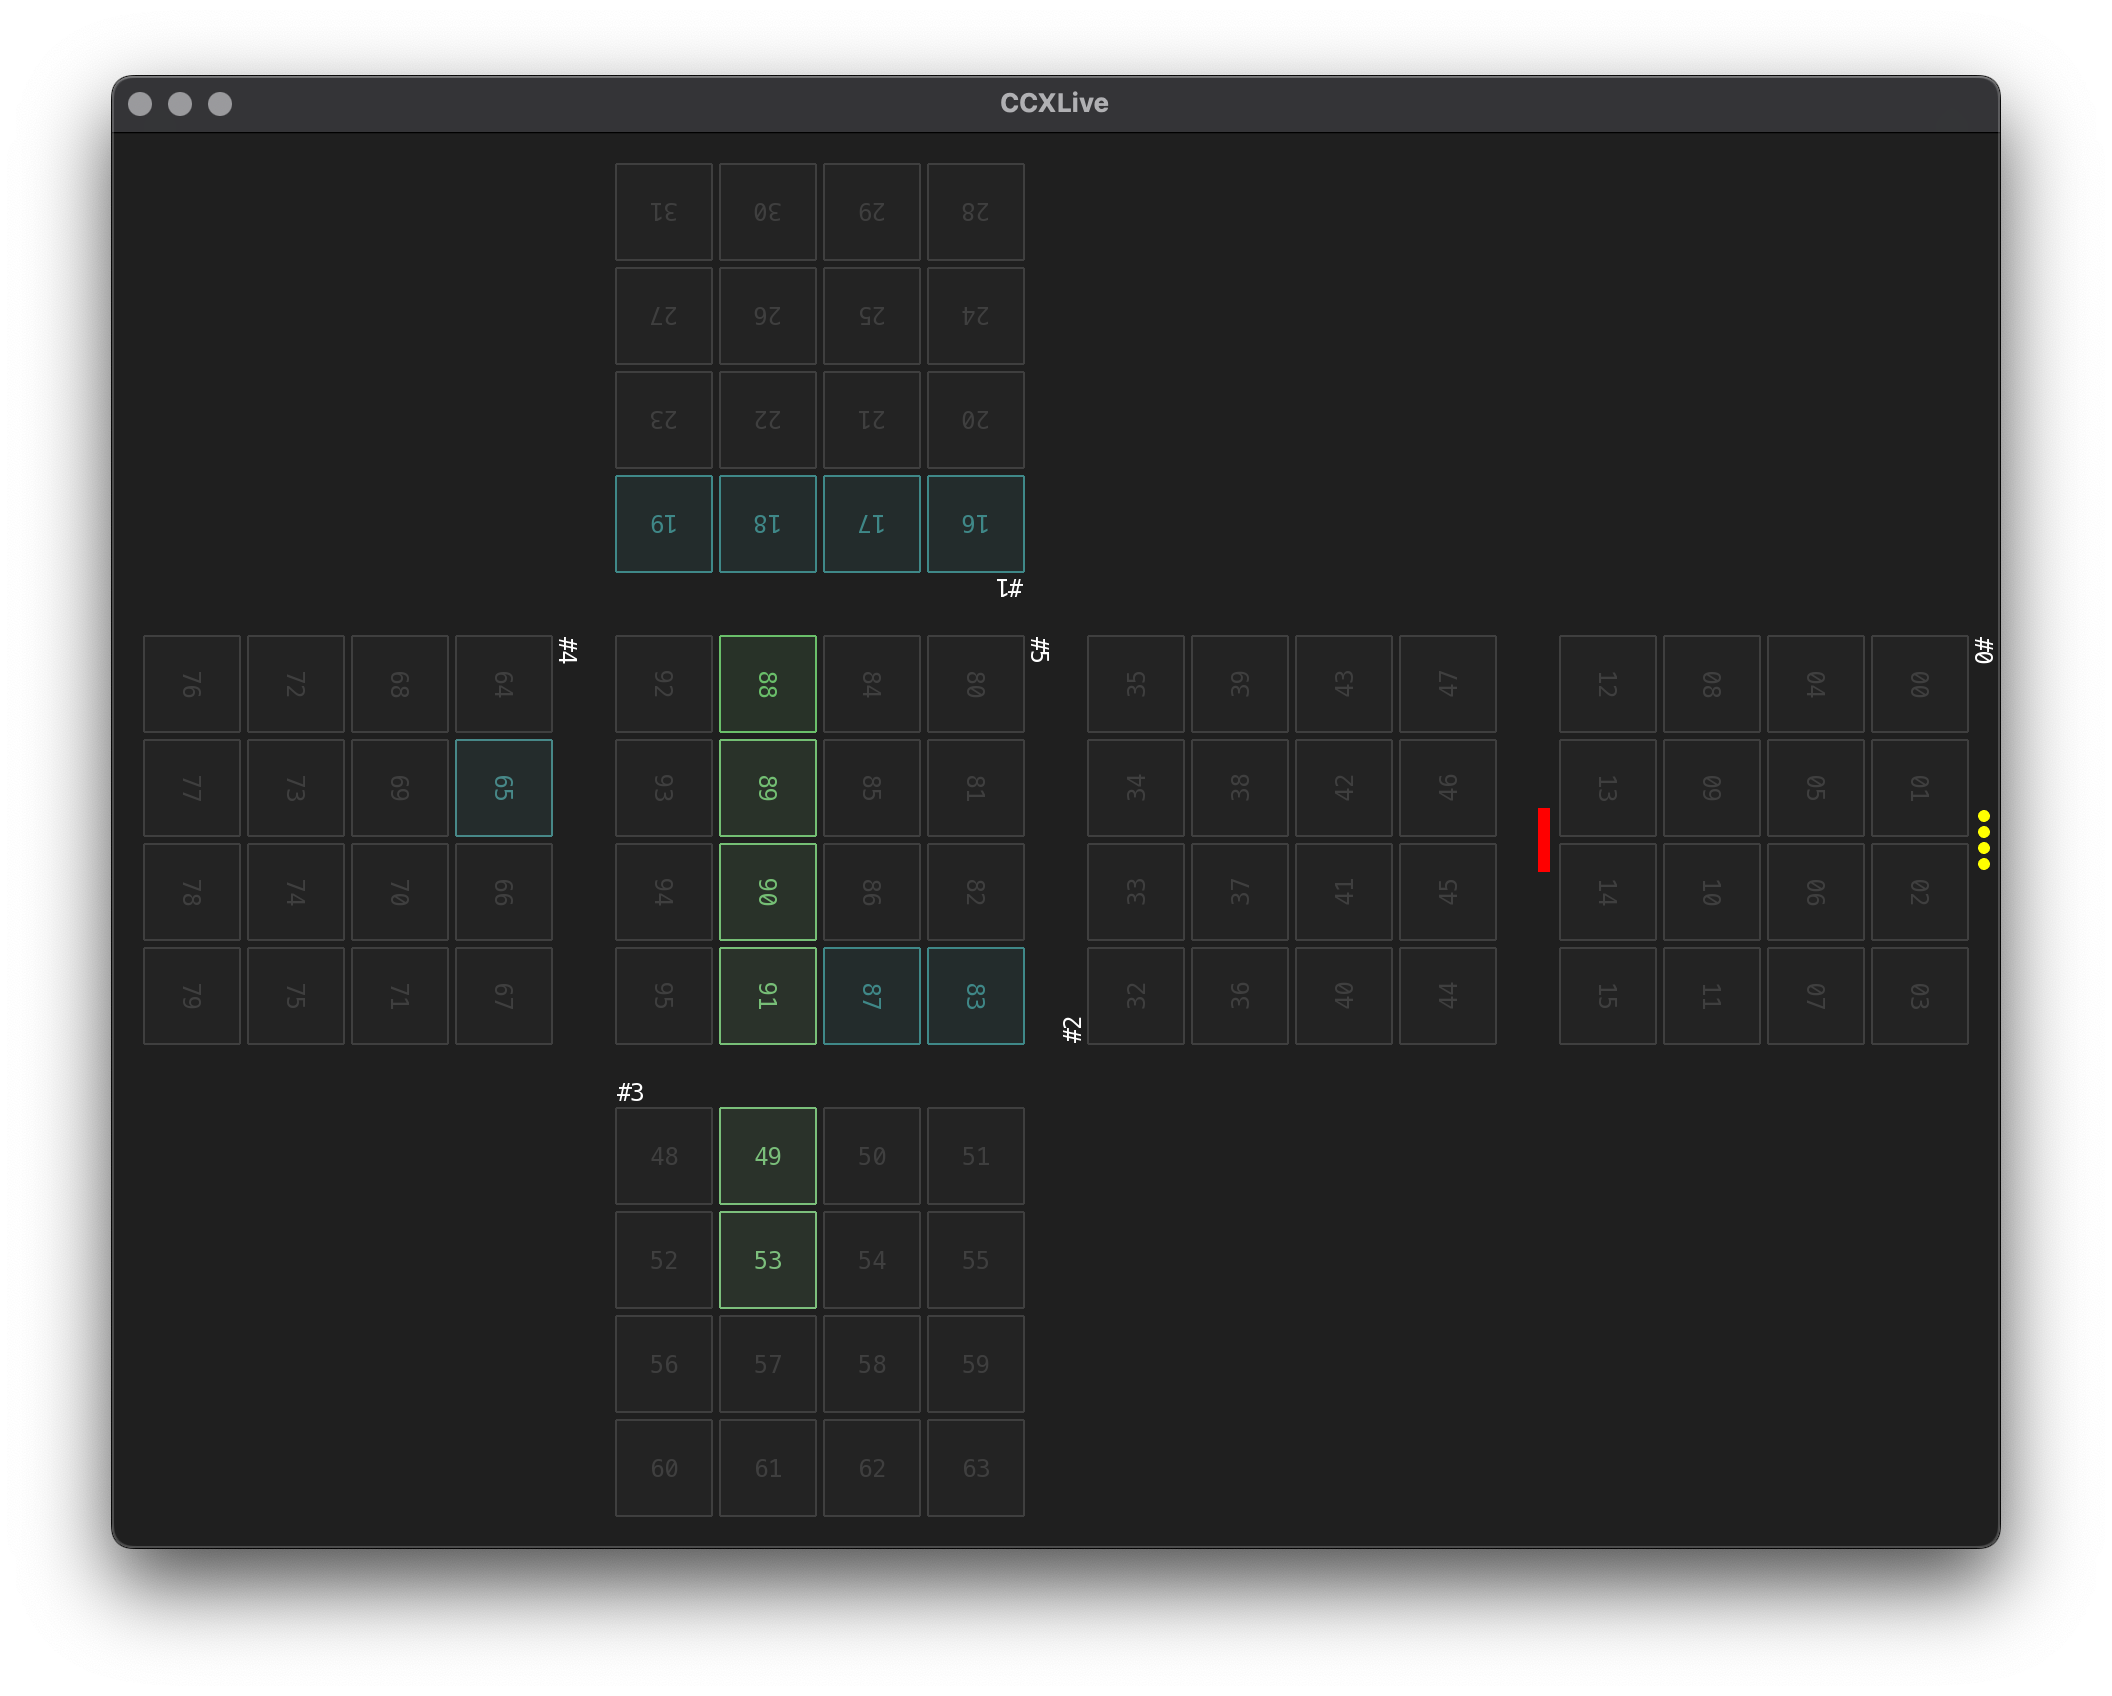Click green highlighted pad 88
Screen dimensions: 2112x1696
coord(767,684)
